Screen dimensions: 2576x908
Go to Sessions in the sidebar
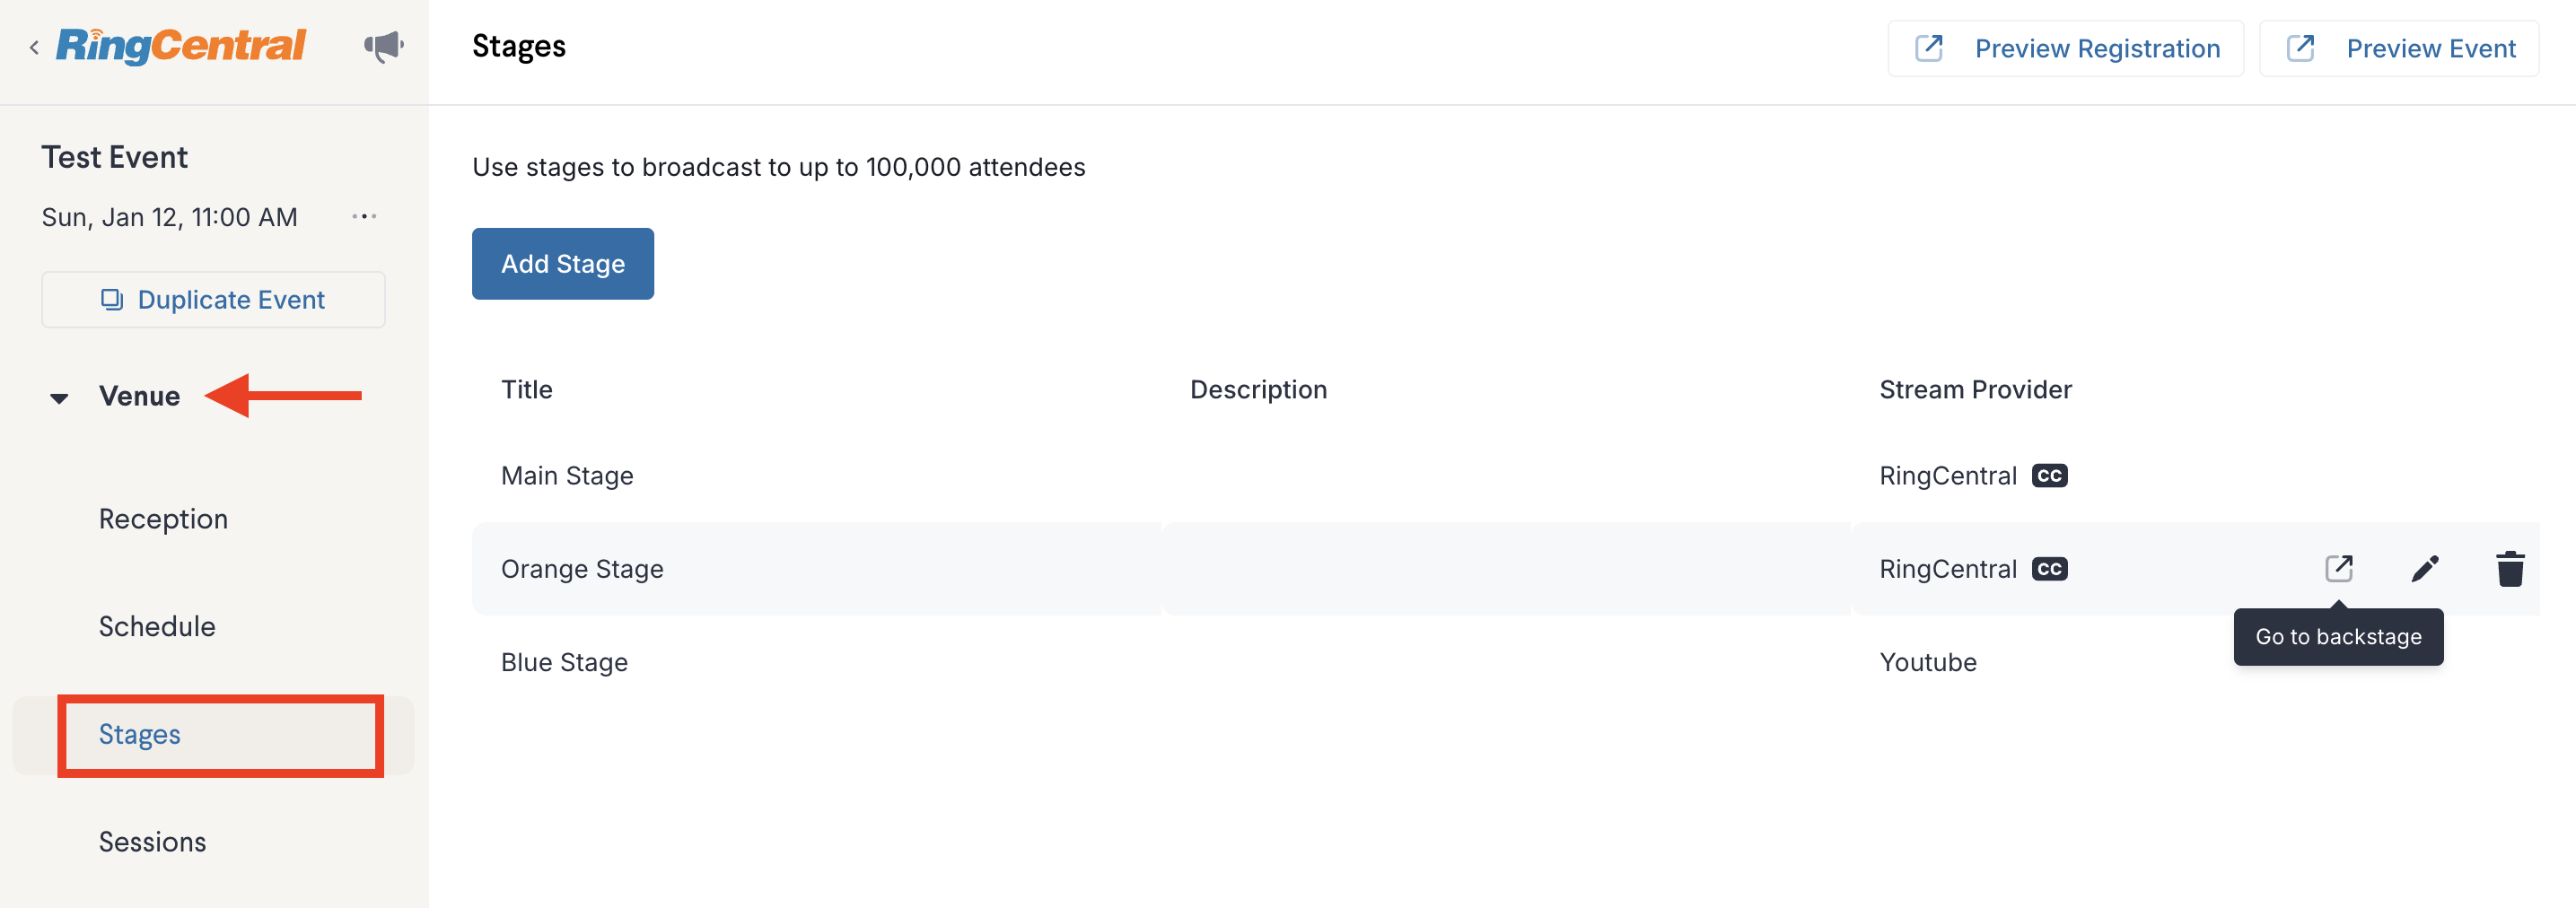tap(152, 842)
